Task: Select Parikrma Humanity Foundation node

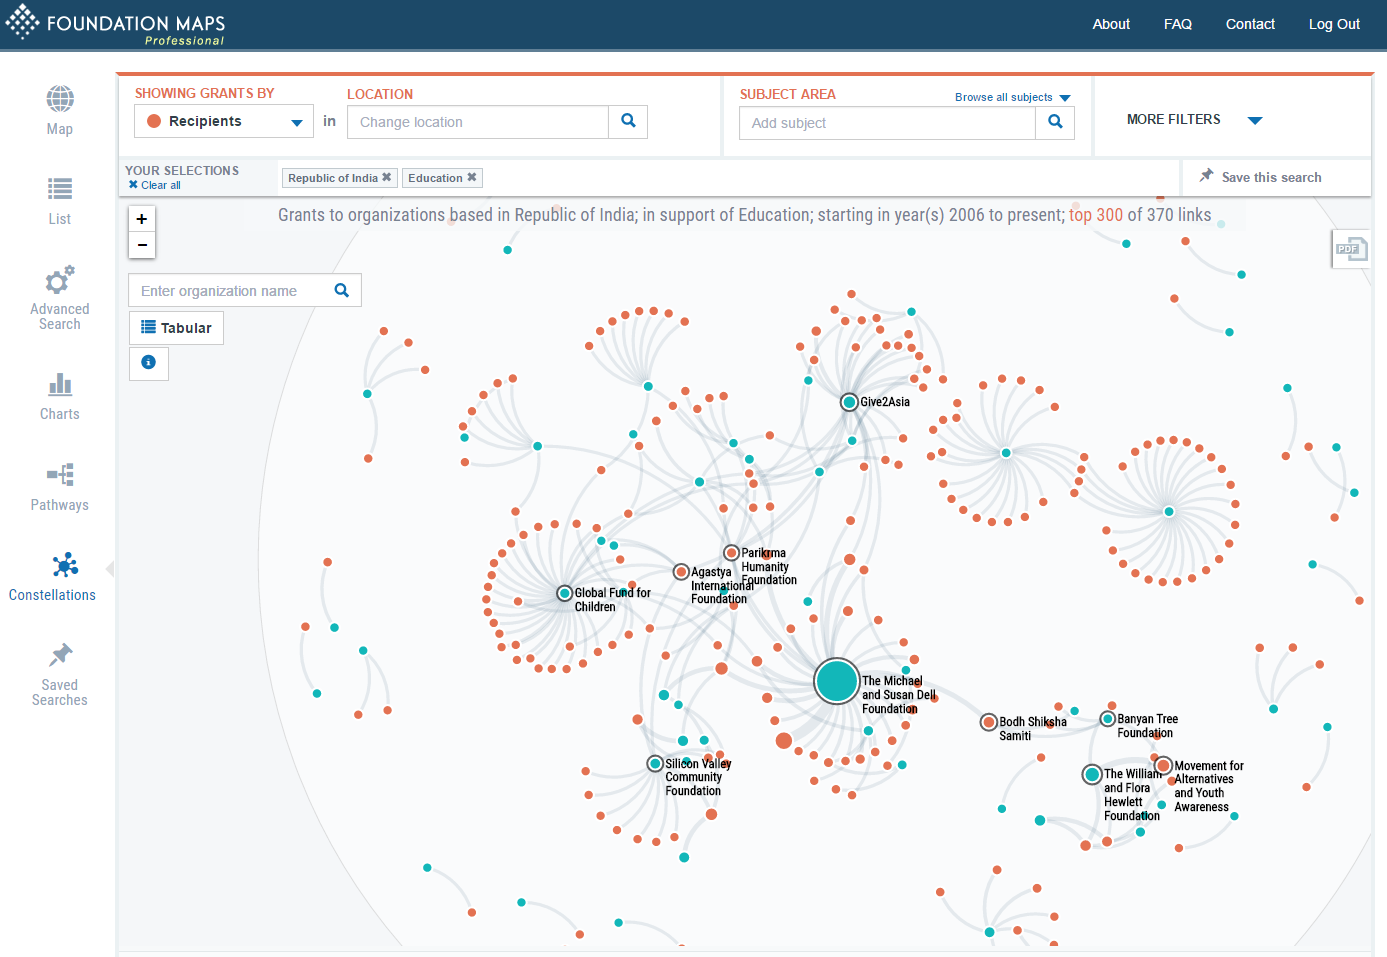Action: (x=732, y=553)
